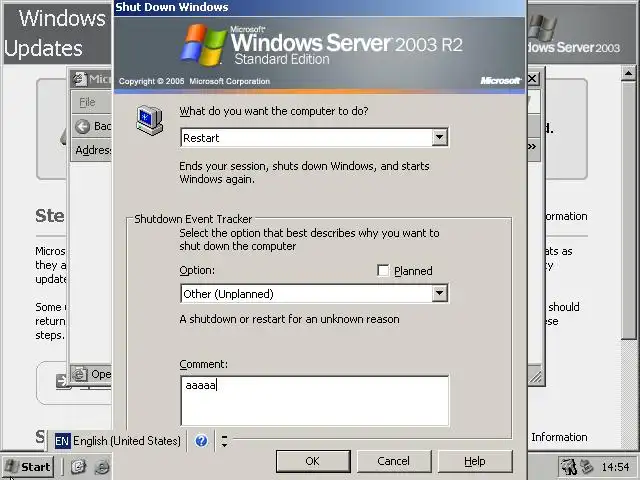This screenshot has height=480, width=640.
Task: Launch Internet Explorer from quick launch
Action: click(102, 466)
